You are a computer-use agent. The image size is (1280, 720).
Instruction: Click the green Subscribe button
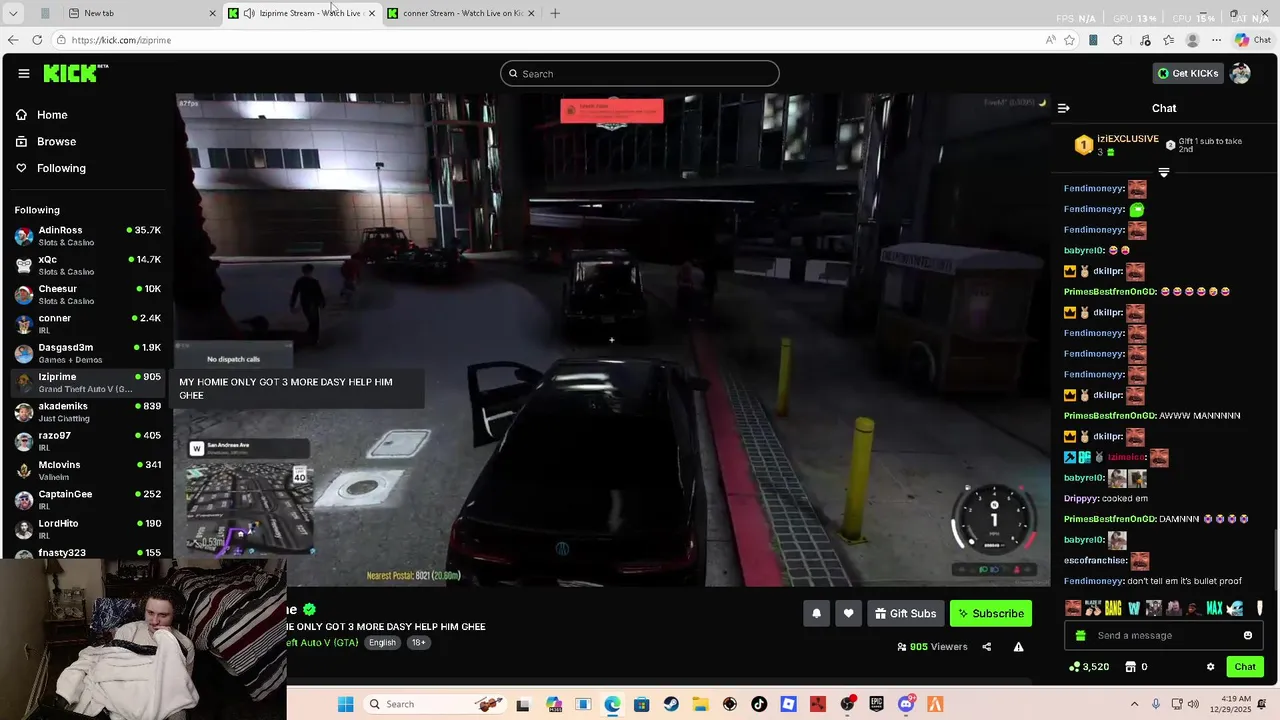pos(990,613)
